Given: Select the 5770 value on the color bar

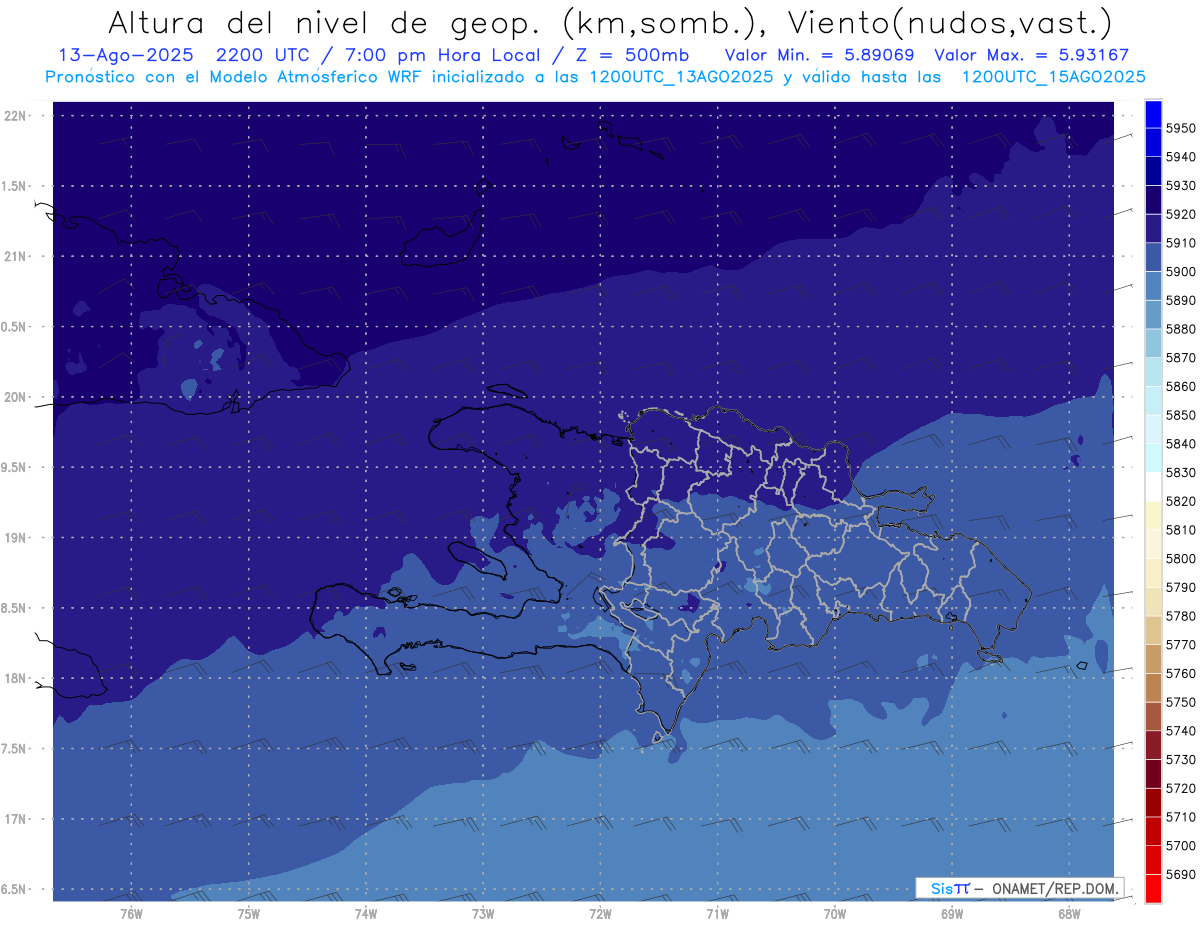Looking at the screenshot, I should coord(1181,644).
